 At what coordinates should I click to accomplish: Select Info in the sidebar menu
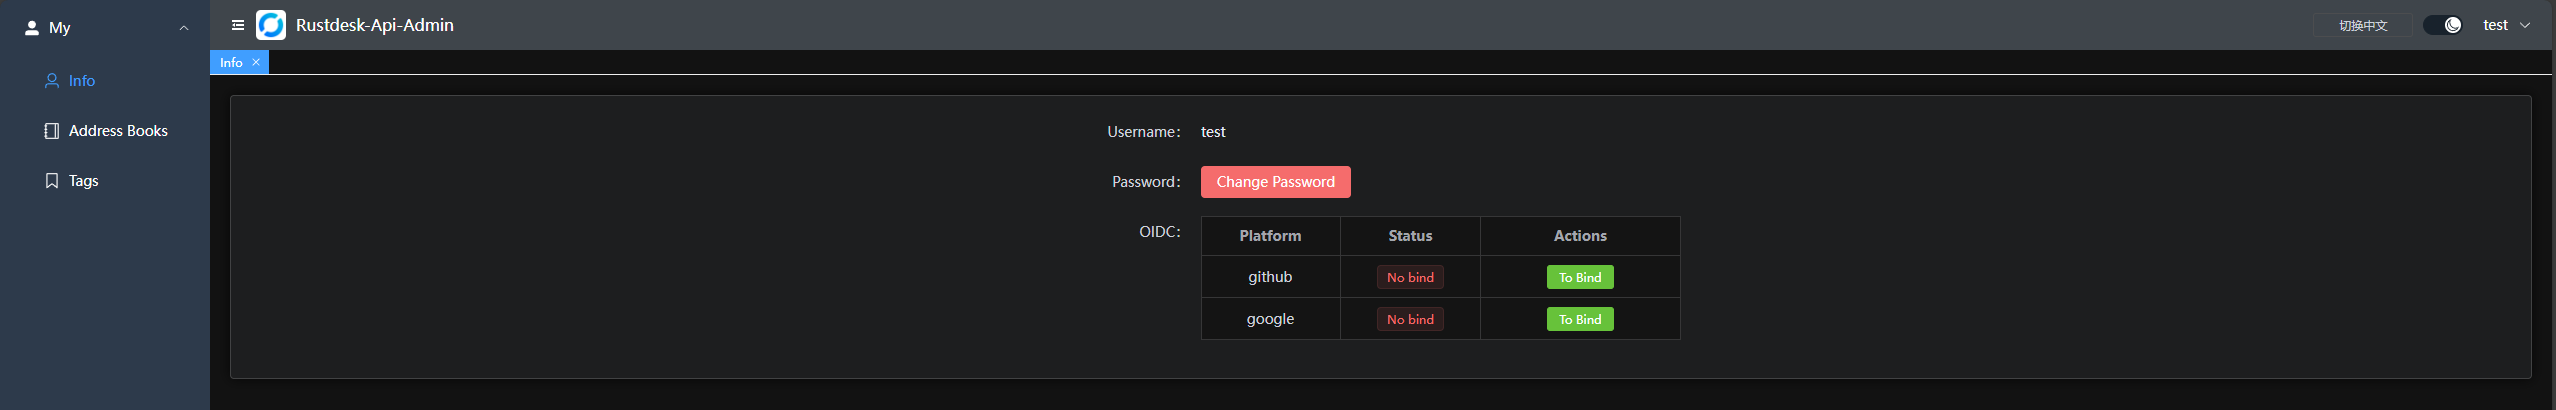[82, 81]
